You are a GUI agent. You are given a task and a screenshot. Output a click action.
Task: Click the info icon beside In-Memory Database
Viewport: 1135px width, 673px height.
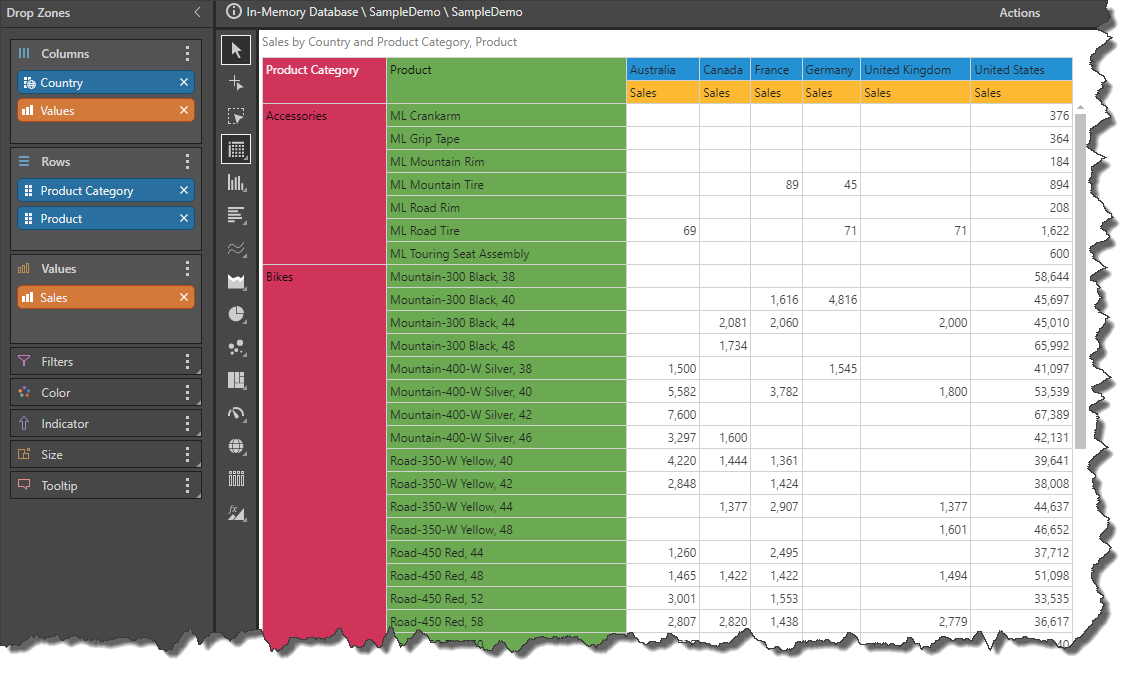[x=234, y=12]
